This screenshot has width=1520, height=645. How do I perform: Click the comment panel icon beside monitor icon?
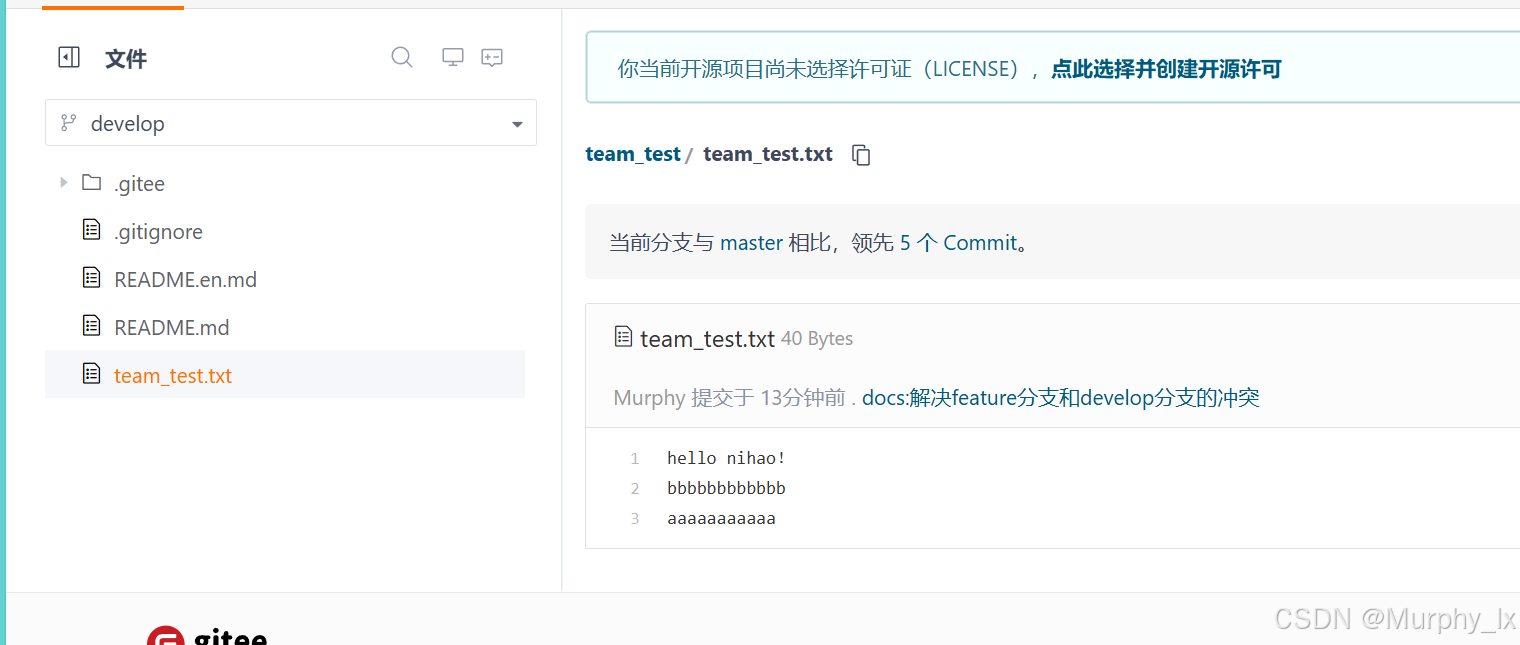click(x=492, y=57)
